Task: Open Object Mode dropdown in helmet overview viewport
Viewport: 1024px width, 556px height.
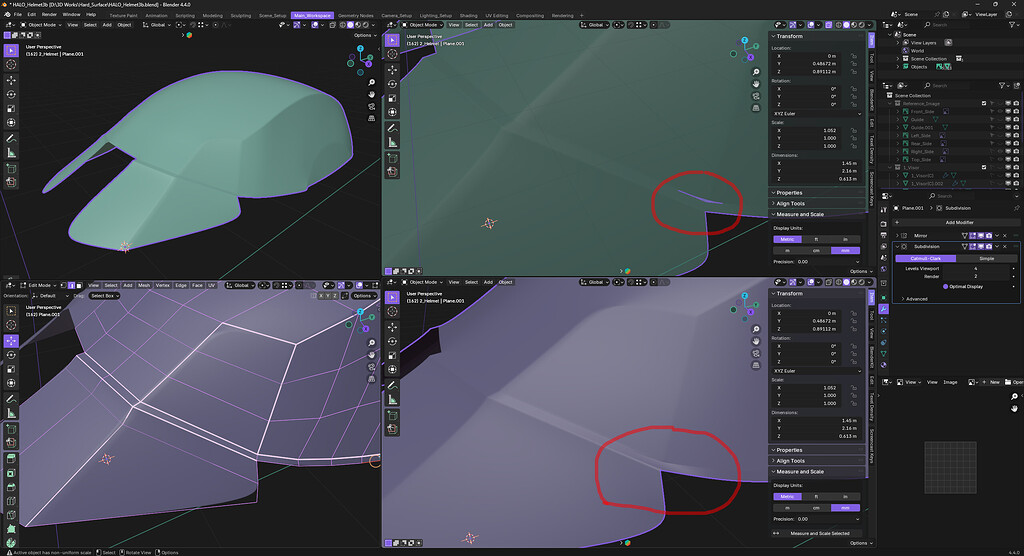Action: (42, 25)
